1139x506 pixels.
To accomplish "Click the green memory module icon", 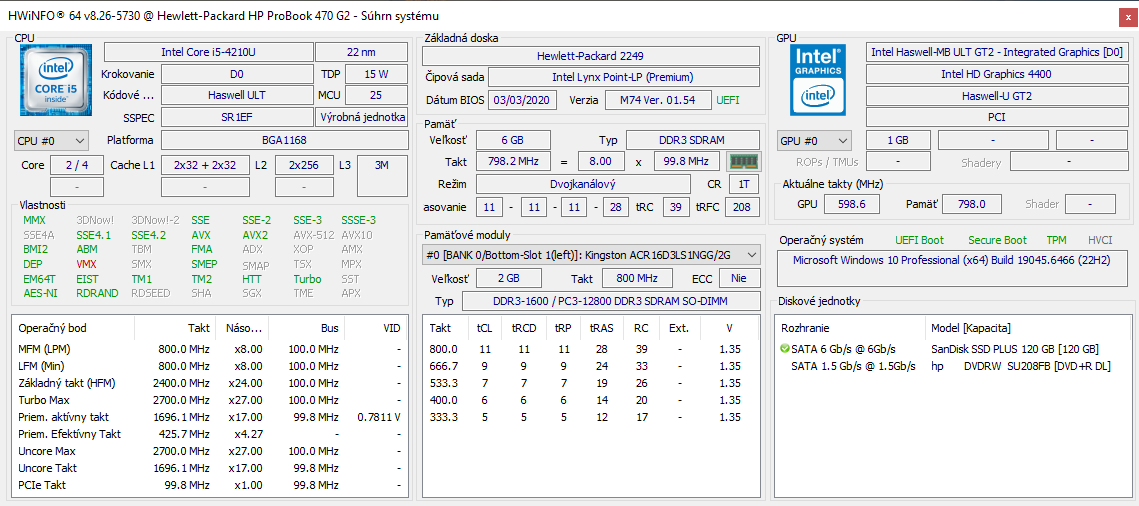I will [742, 162].
